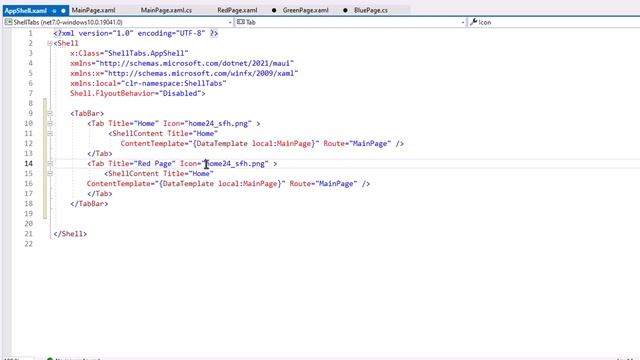This screenshot has height=360, width=640.
Task: Click the x:Class attribute name
Action: (x=85, y=53)
